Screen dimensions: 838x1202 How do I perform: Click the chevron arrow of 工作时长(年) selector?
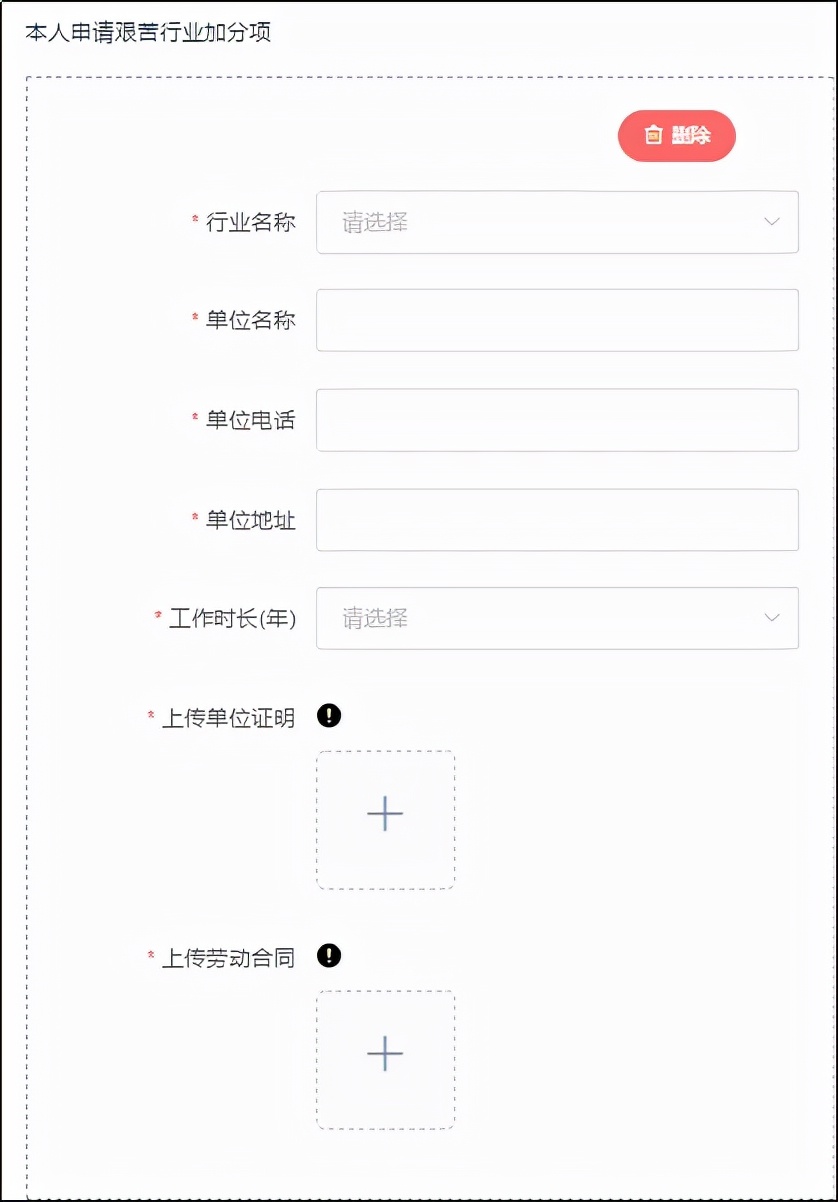[771, 618]
